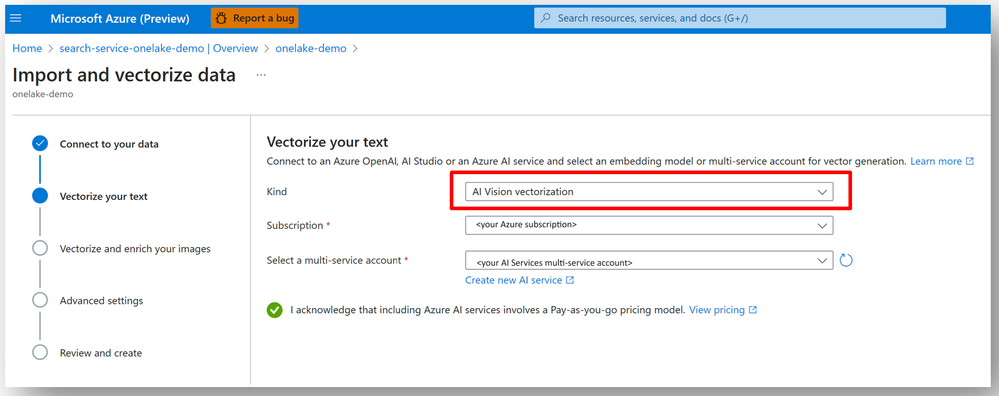Open the ellipsis menu beside page title
The height and width of the screenshot is (396, 999).
(261, 75)
